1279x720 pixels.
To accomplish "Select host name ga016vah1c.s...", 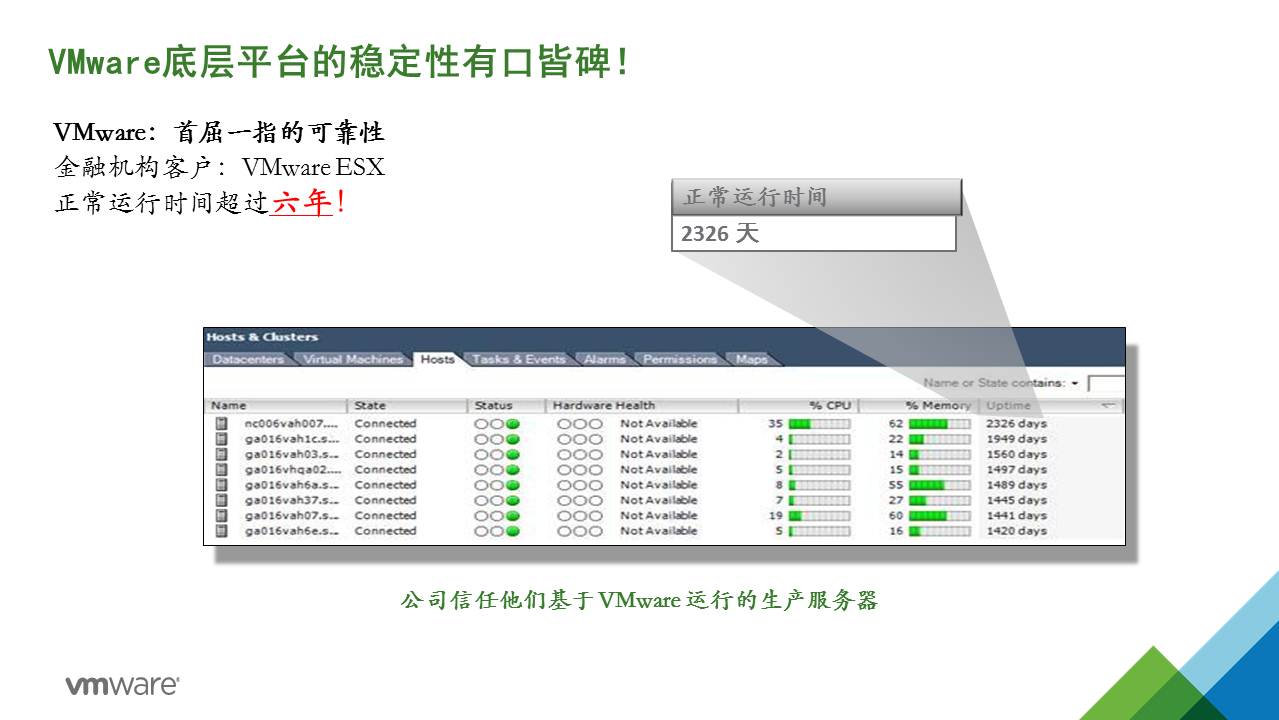I will coord(292,439).
